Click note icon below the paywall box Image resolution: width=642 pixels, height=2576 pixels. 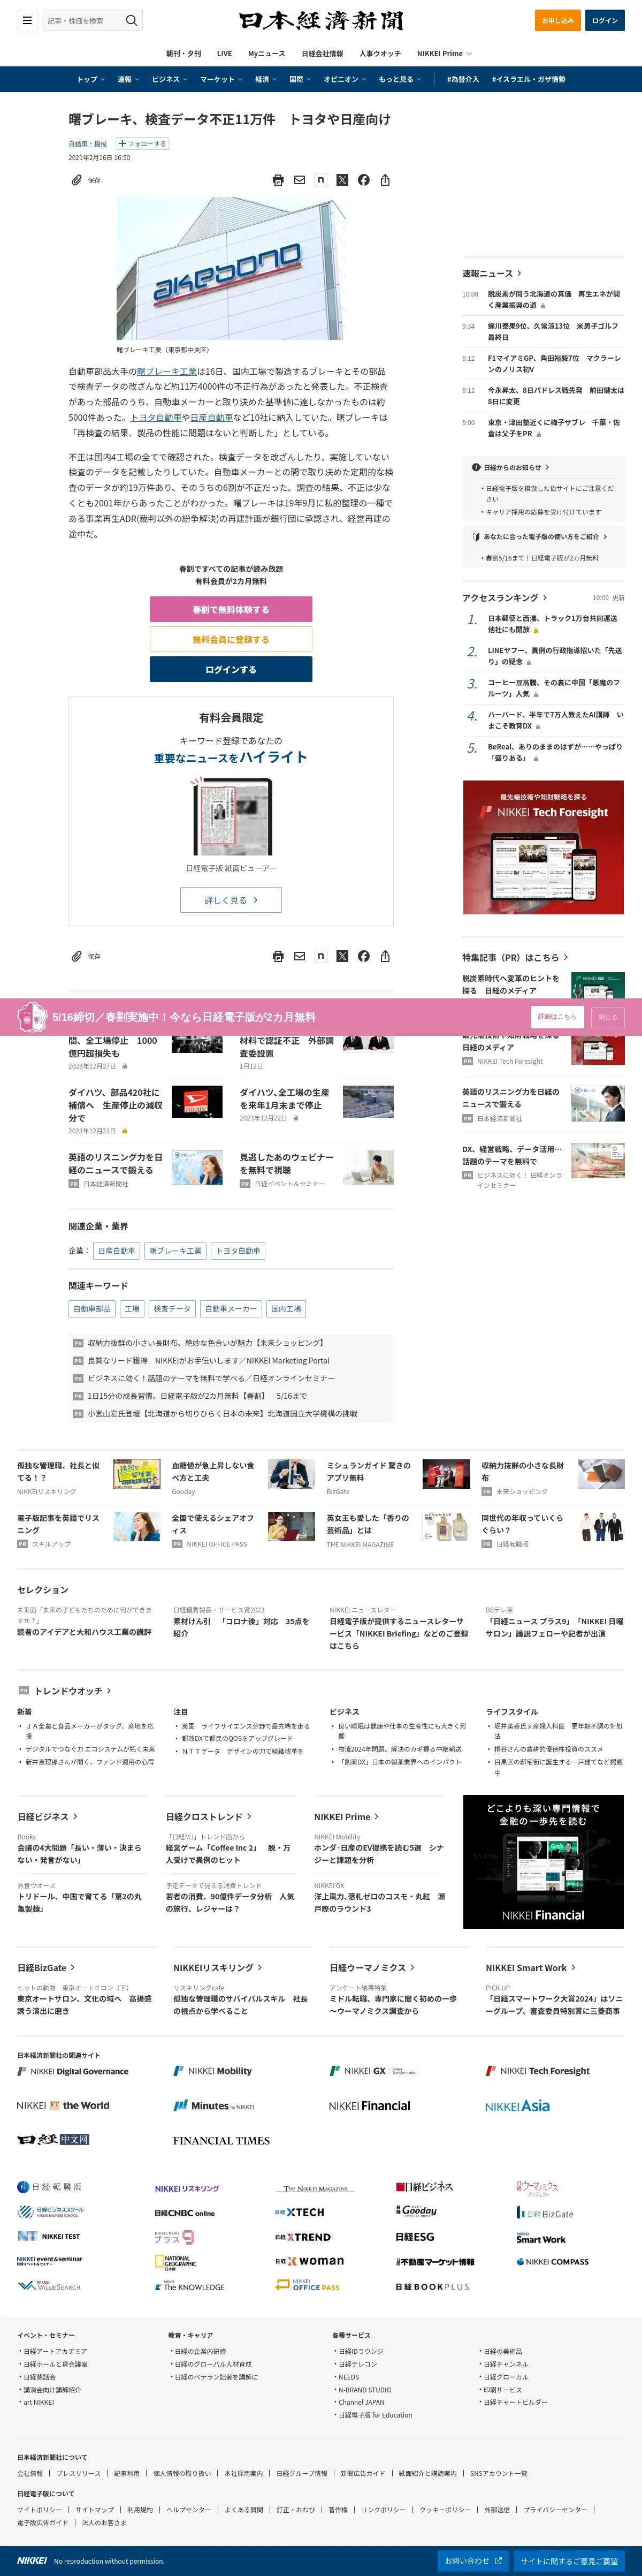321,956
